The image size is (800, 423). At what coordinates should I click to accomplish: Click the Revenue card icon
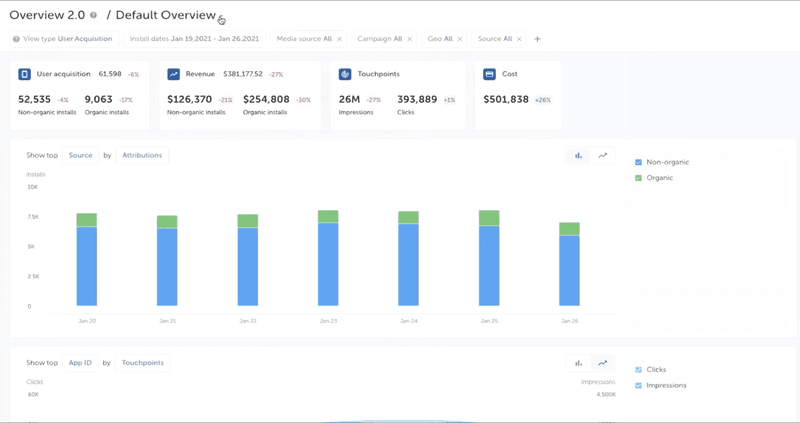point(174,74)
